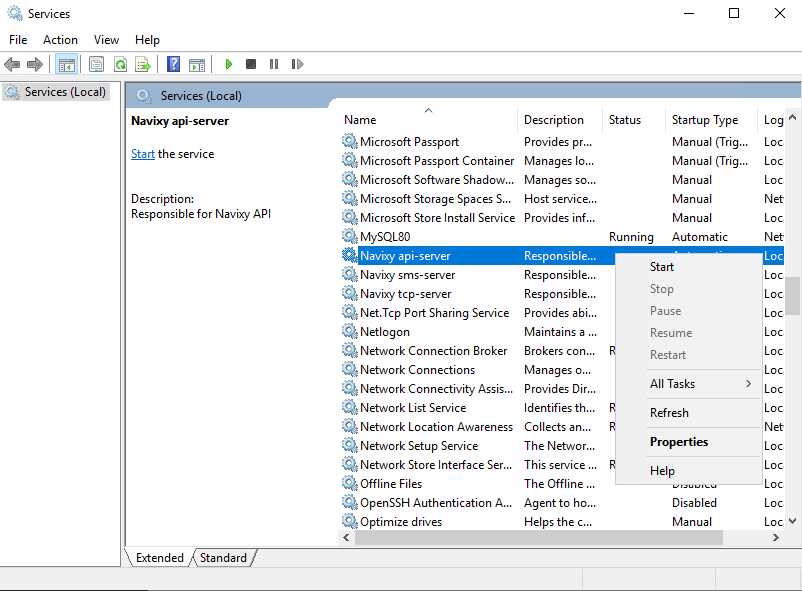802x591 pixels.
Task: Click the Forward arrow toolbar icon
Action: point(35,64)
